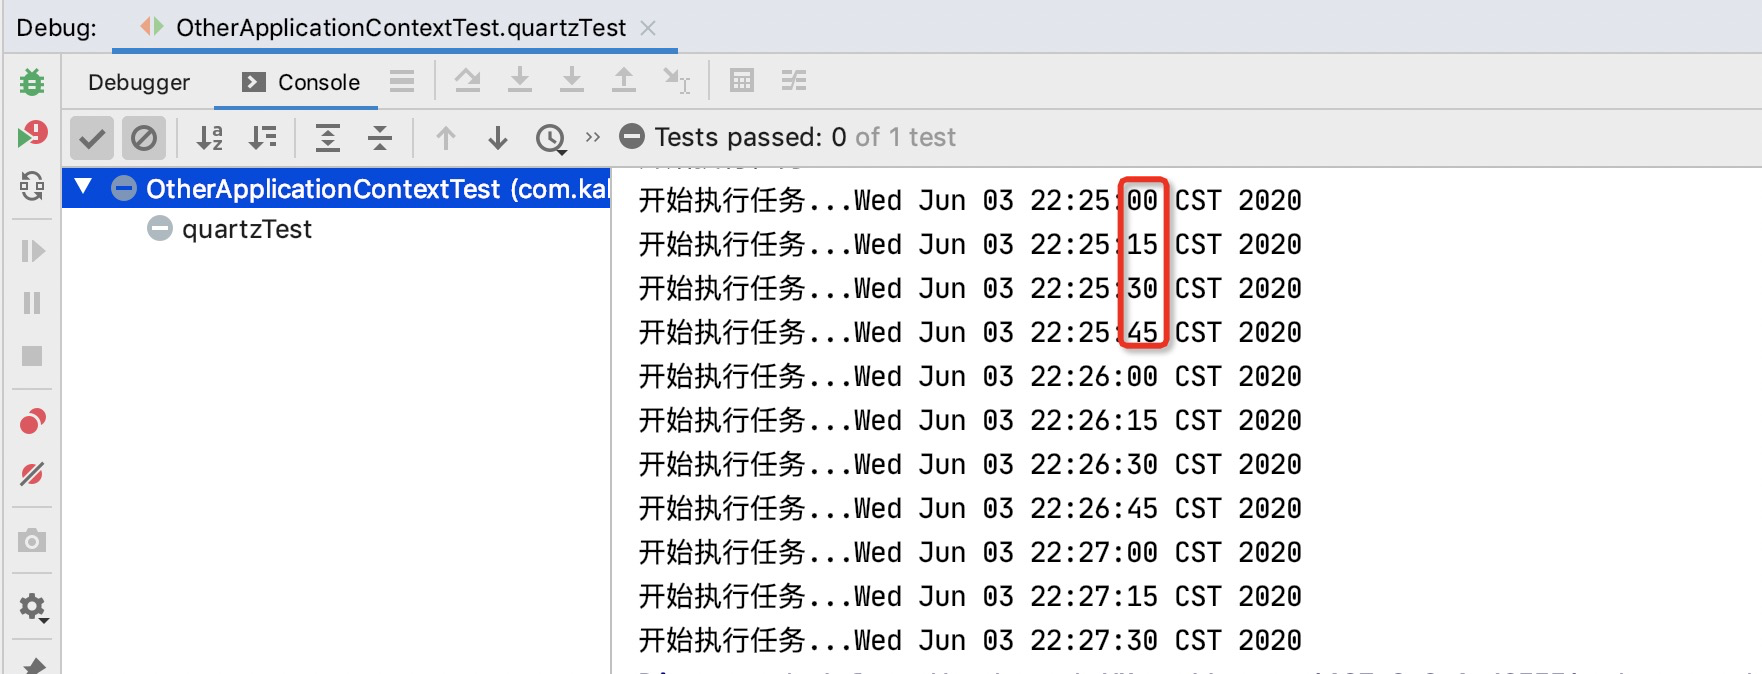Open the Evaluate Expression icon
Viewport: 1762px width, 674px height.
click(741, 80)
